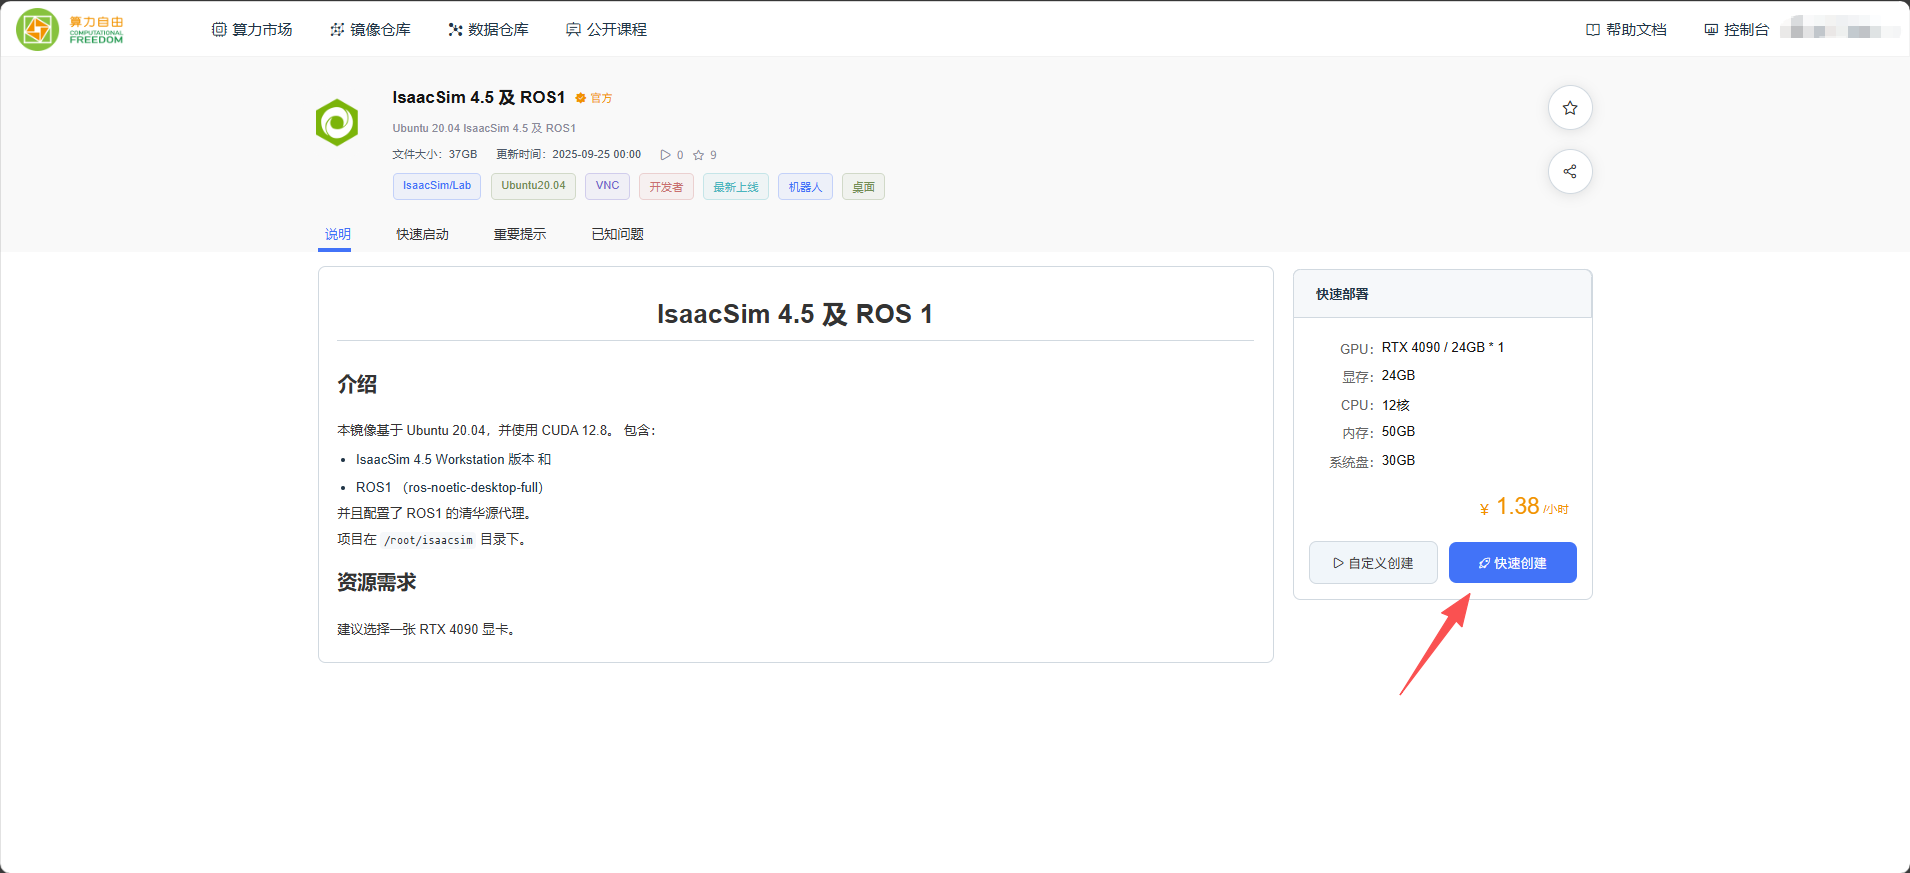
Task: Click the heading IsaacSim 4.5 及 ROS 1
Action: tap(795, 314)
